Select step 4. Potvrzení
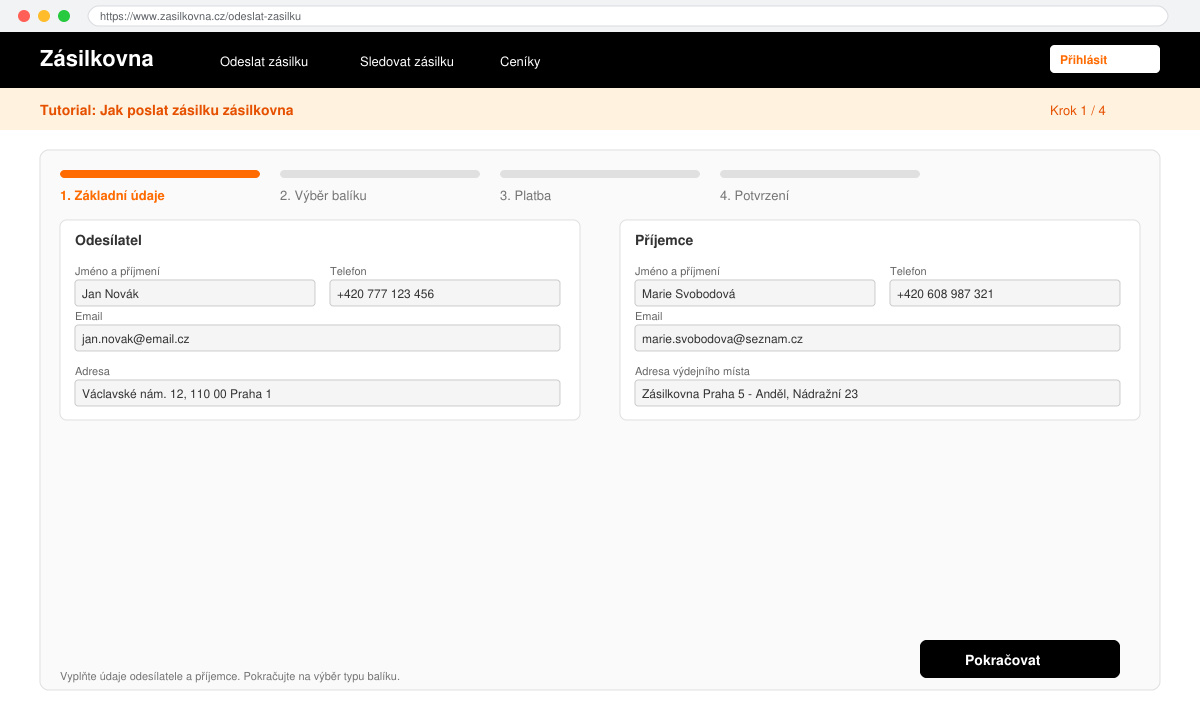 754,196
